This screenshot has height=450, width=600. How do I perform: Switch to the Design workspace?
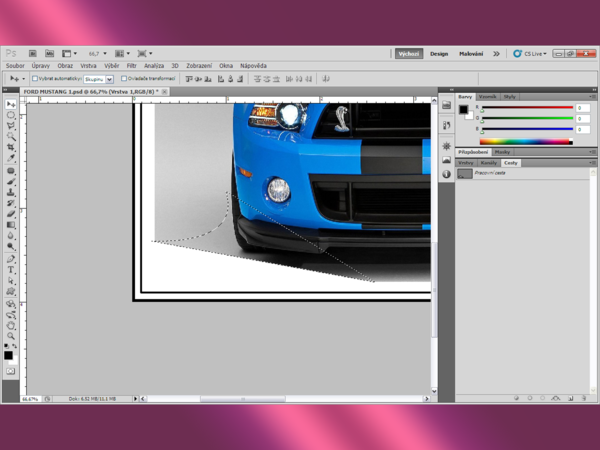(x=439, y=53)
